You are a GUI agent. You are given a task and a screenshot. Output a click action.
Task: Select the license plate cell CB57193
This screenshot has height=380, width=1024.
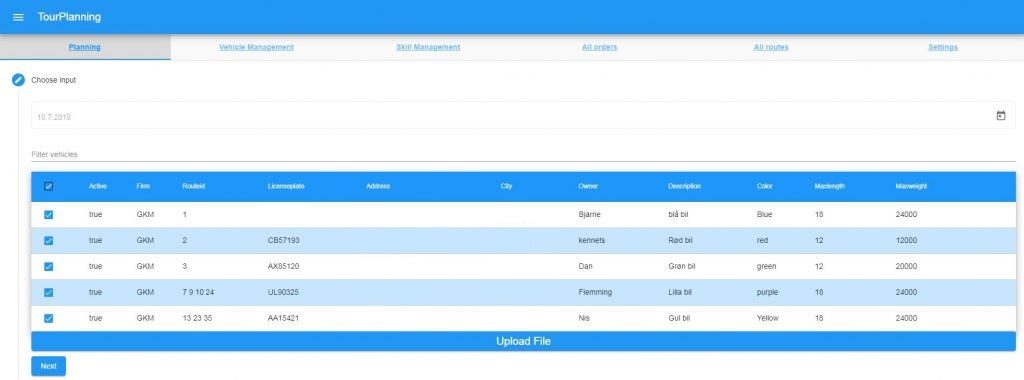[x=283, y=240]
